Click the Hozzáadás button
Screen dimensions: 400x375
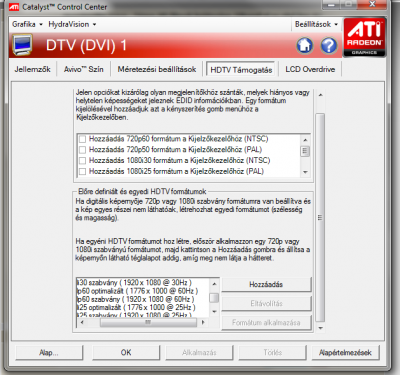[x=266, y=285]
